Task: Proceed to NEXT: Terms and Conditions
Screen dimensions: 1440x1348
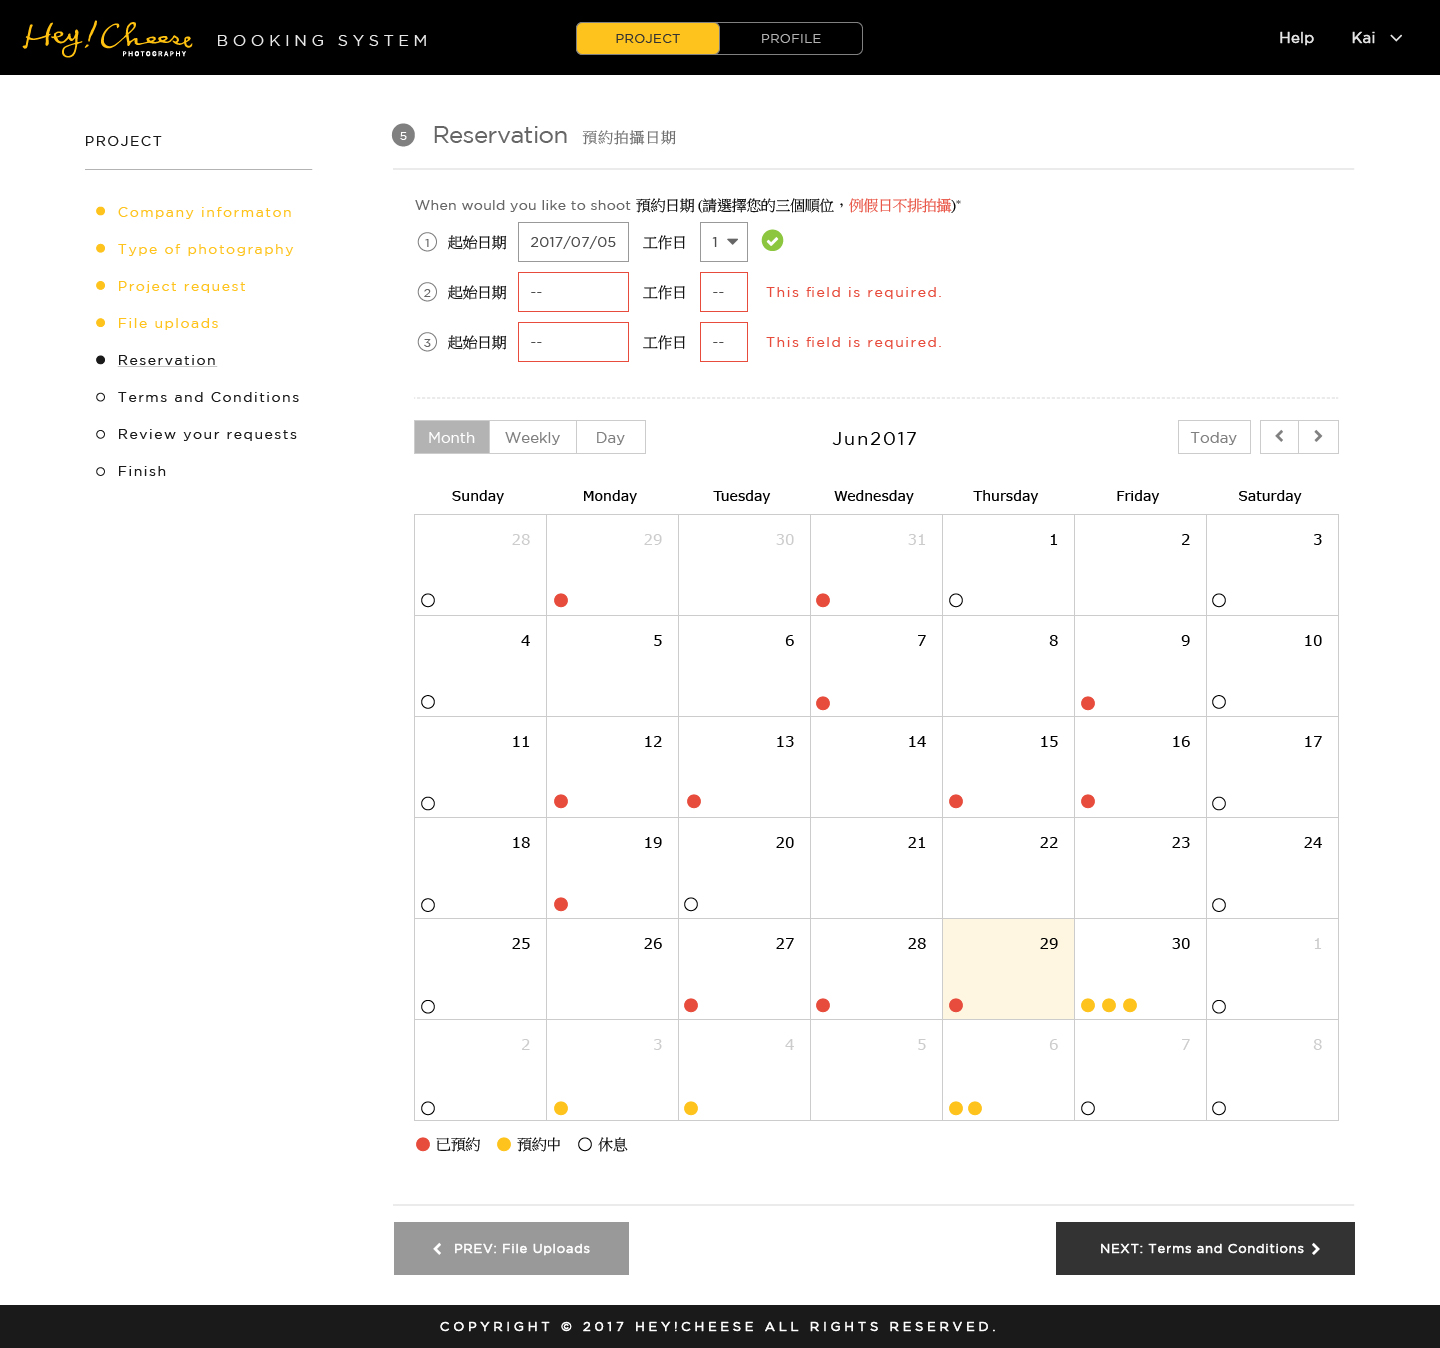Action: coord(1205,1248)
